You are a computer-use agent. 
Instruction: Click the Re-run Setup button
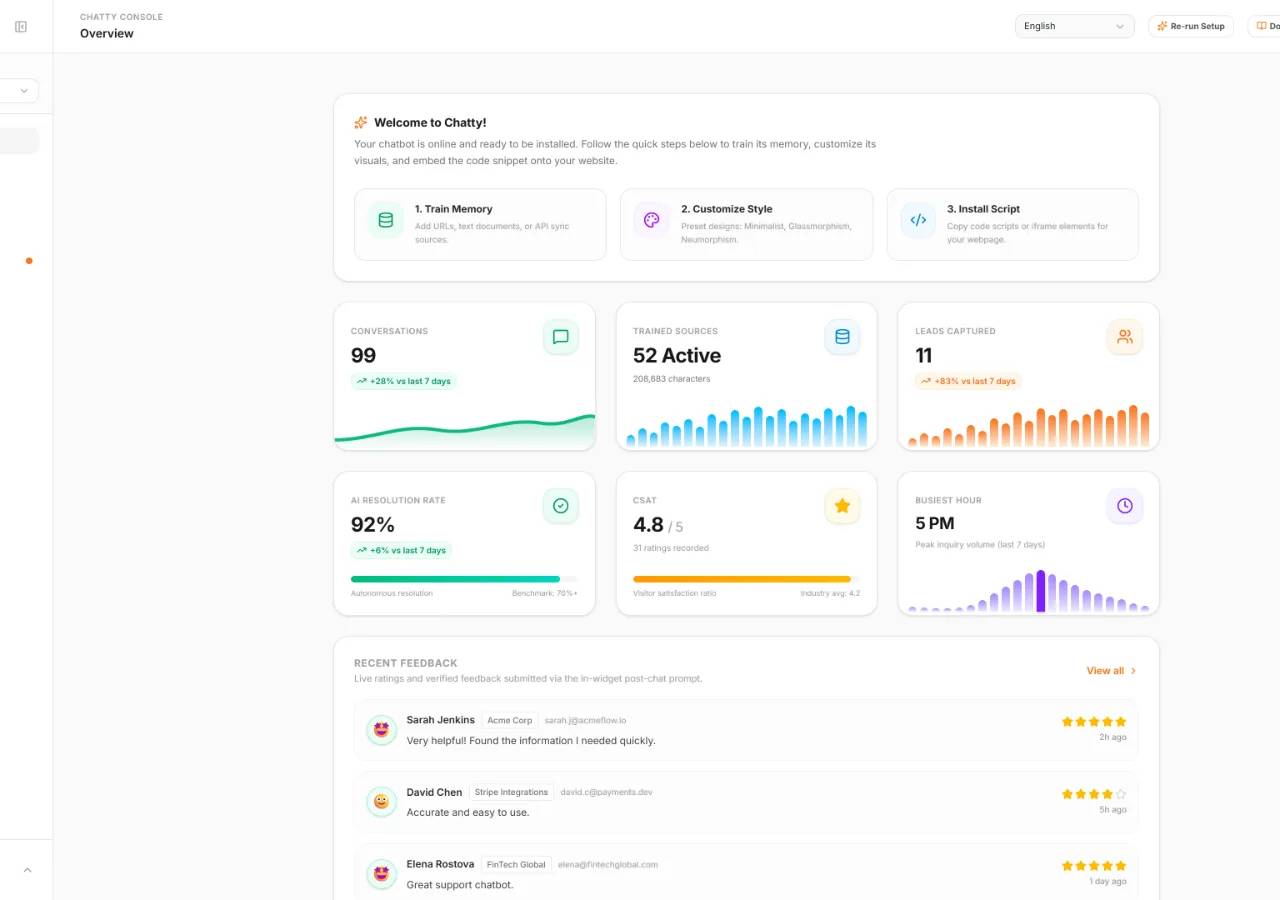[1191, 26]
